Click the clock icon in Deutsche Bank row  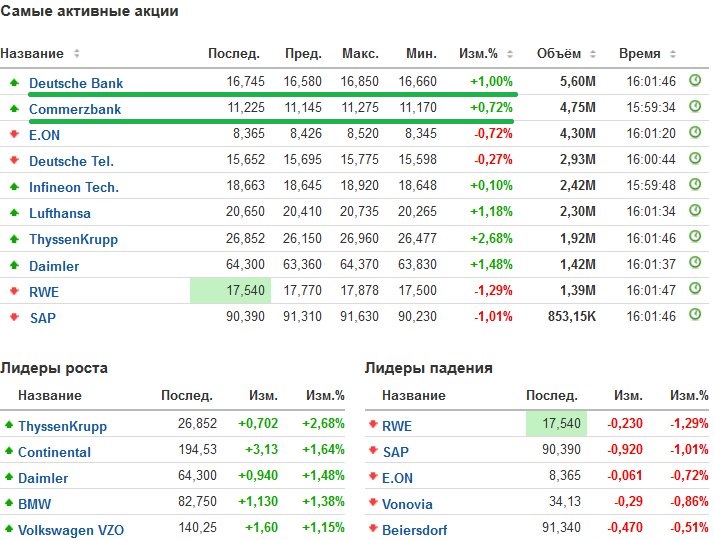[x=696, y=81]
